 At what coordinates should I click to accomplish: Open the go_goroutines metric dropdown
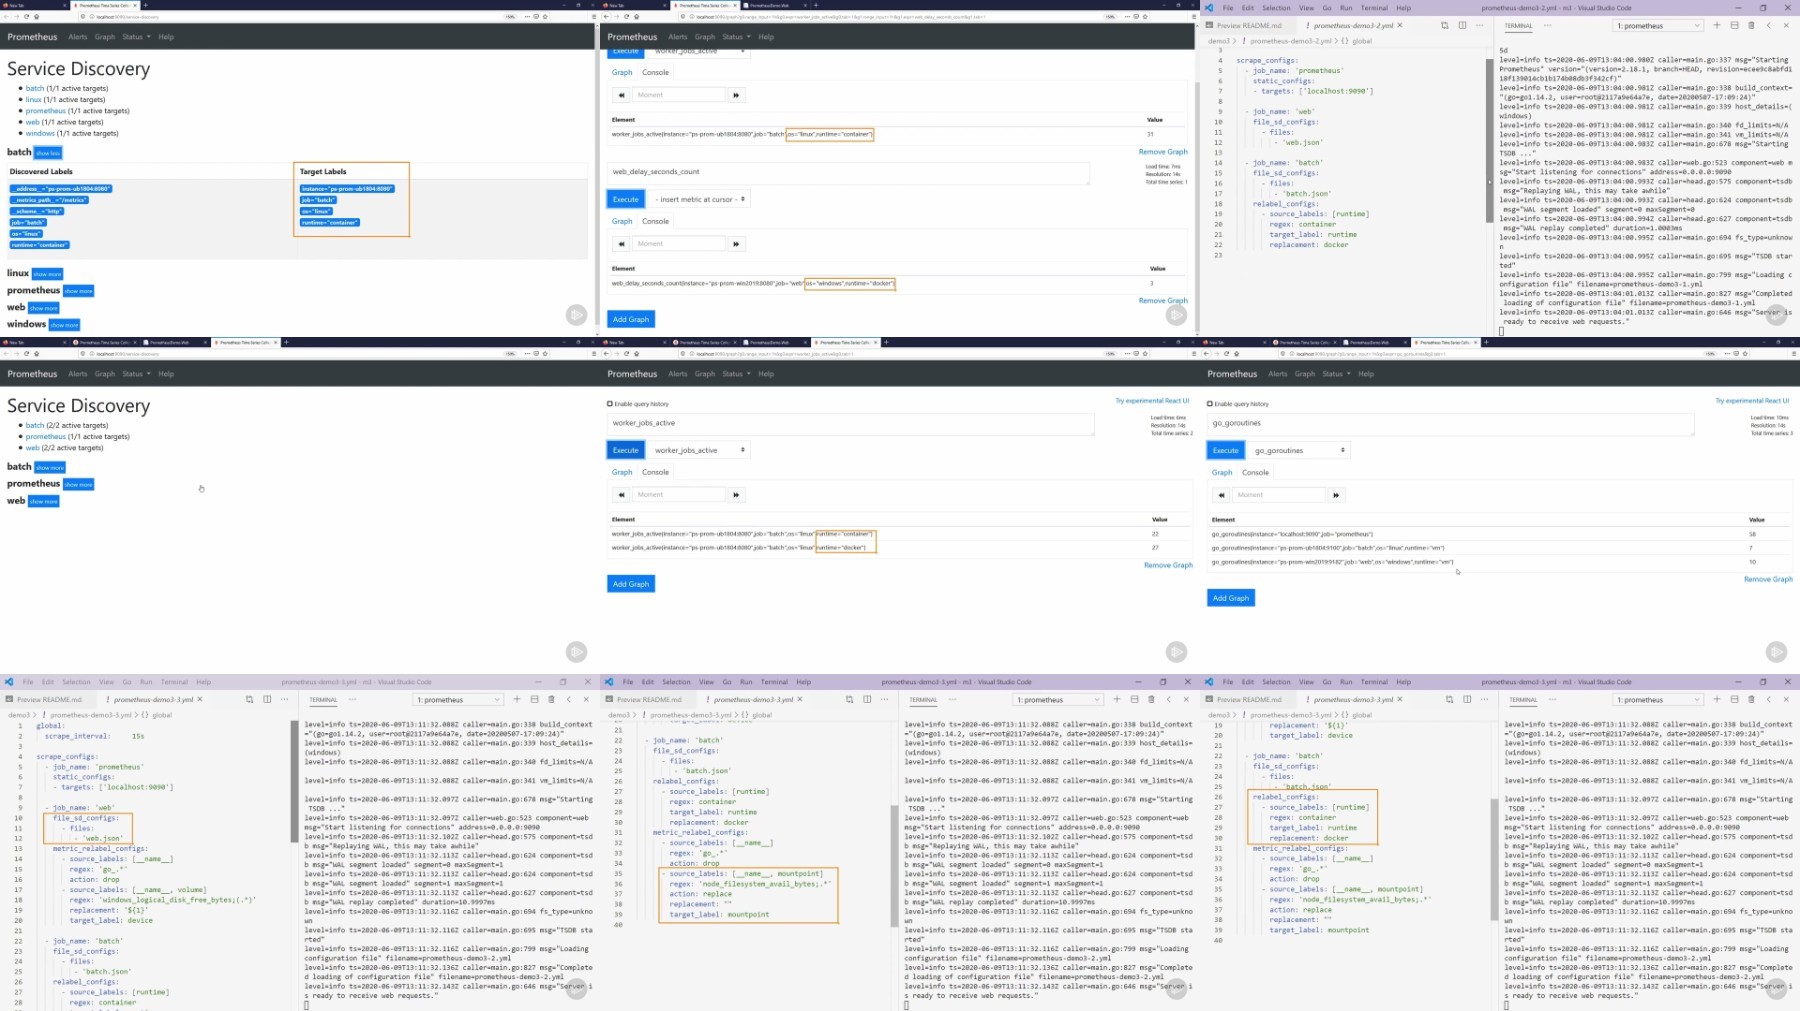[x=1298, y=450]
